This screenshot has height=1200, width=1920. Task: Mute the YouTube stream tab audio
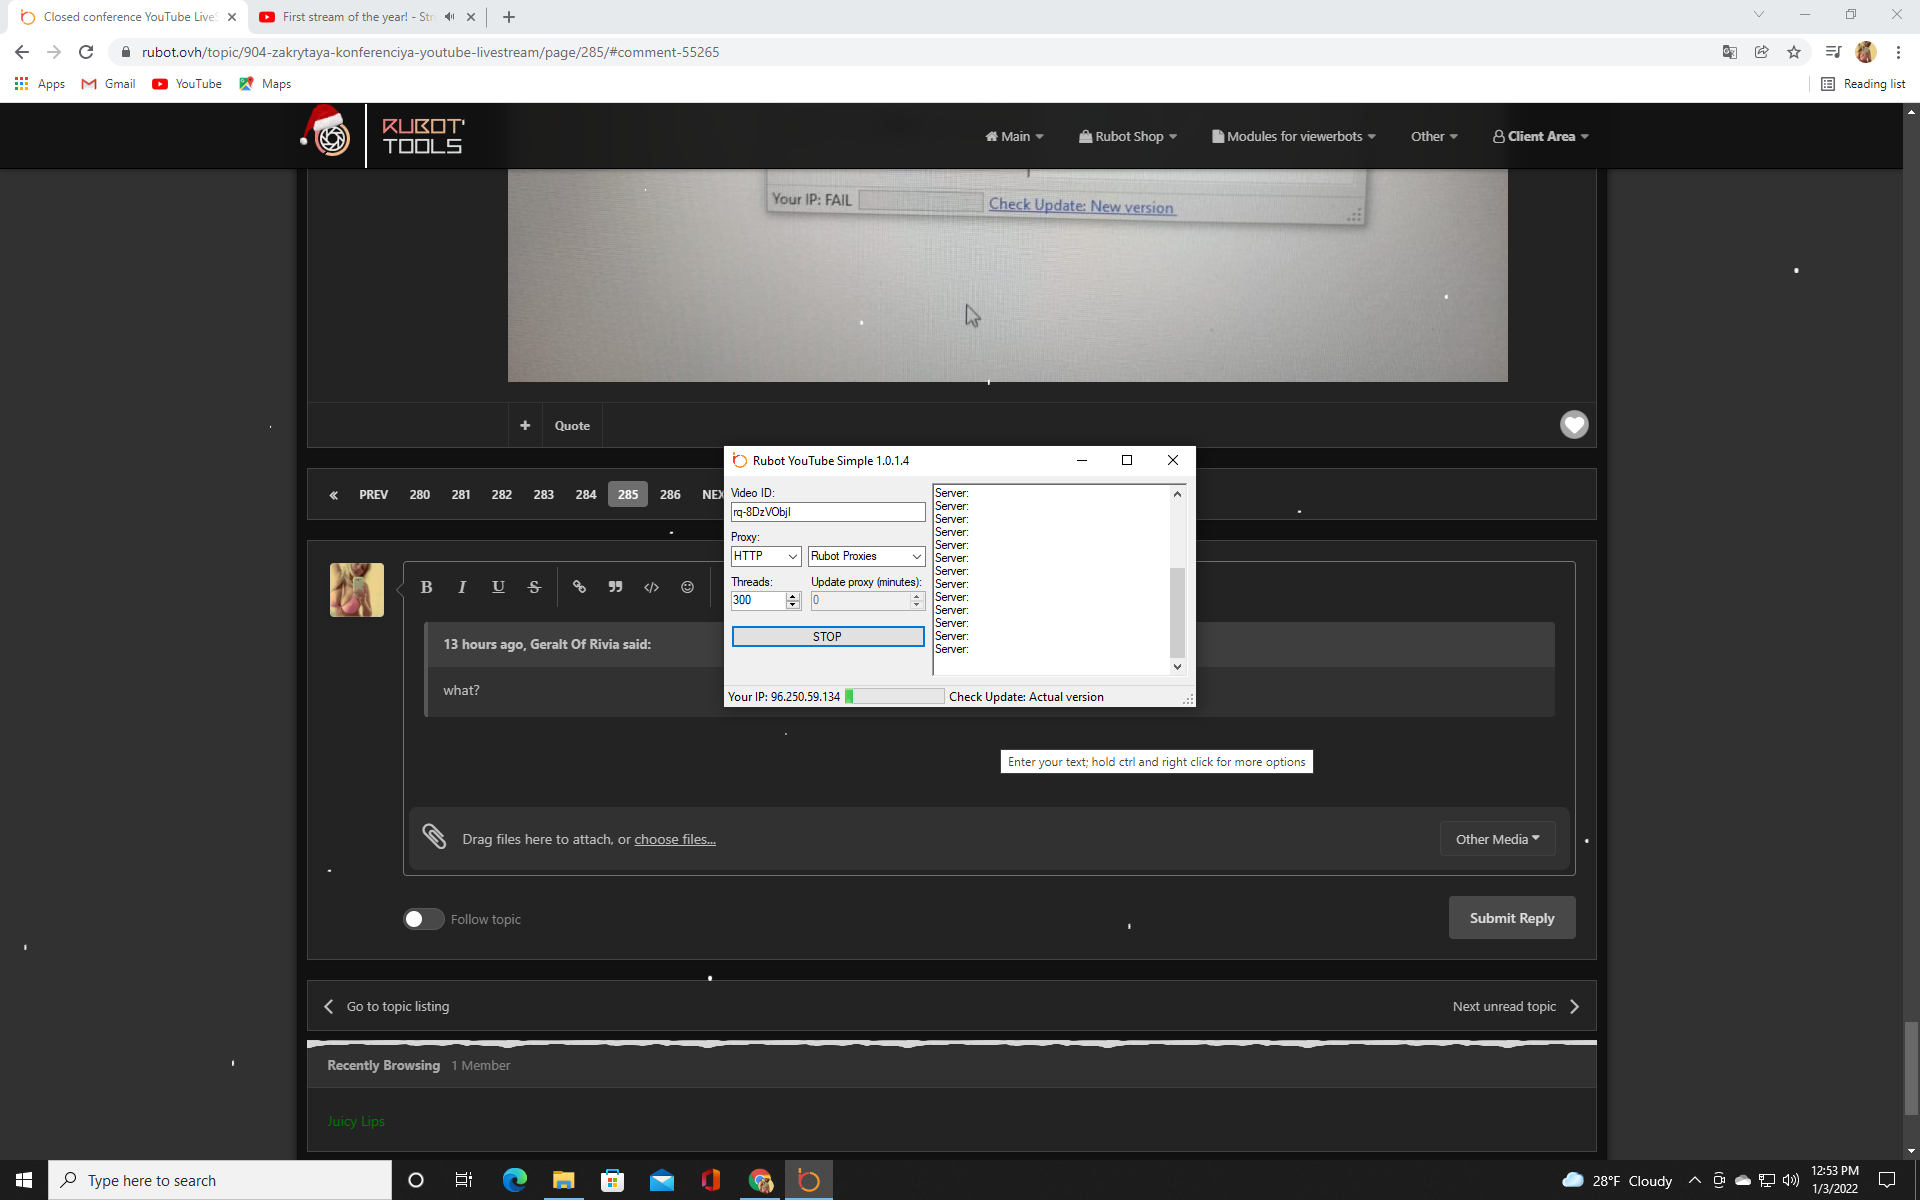pyautogui.click(x=449, y=17)
